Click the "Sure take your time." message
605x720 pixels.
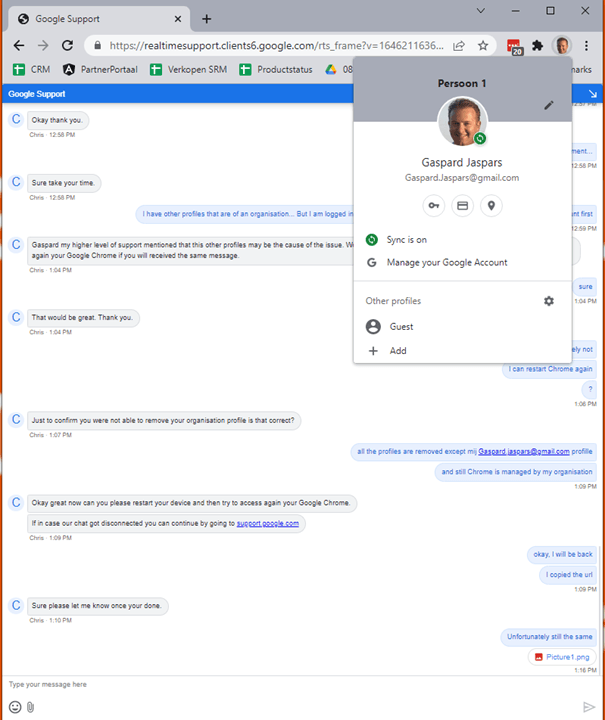[63, 183]
